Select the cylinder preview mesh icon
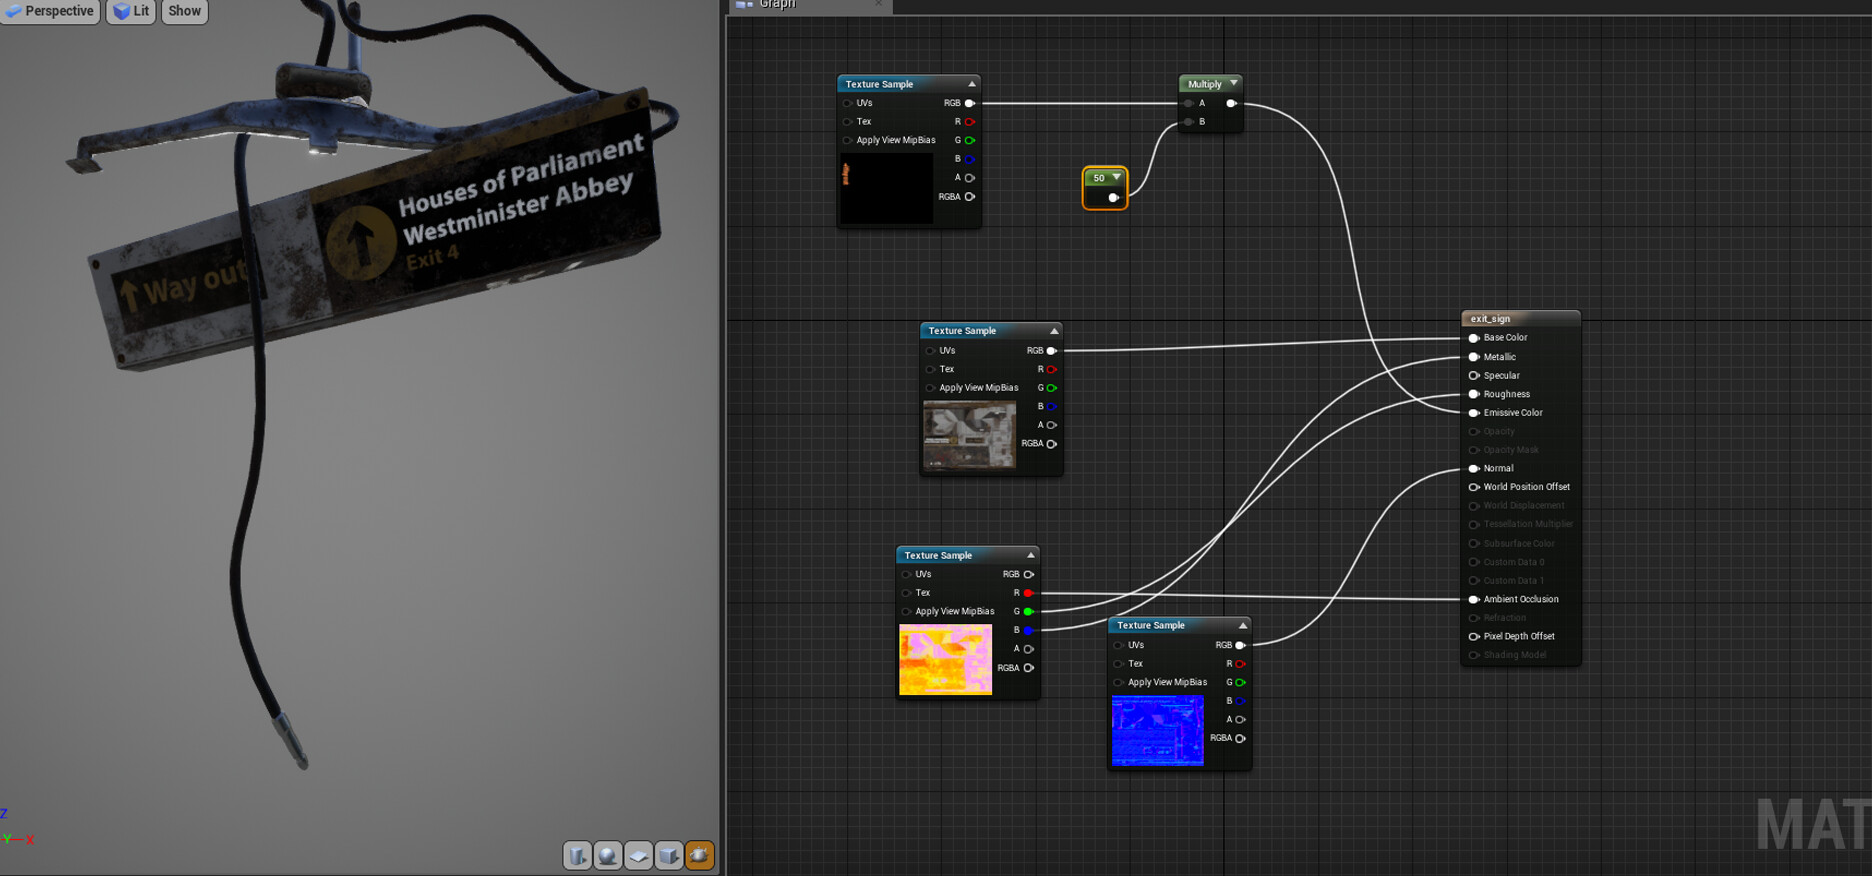Viewport: 1872px width, 876px height. (577, 855)
